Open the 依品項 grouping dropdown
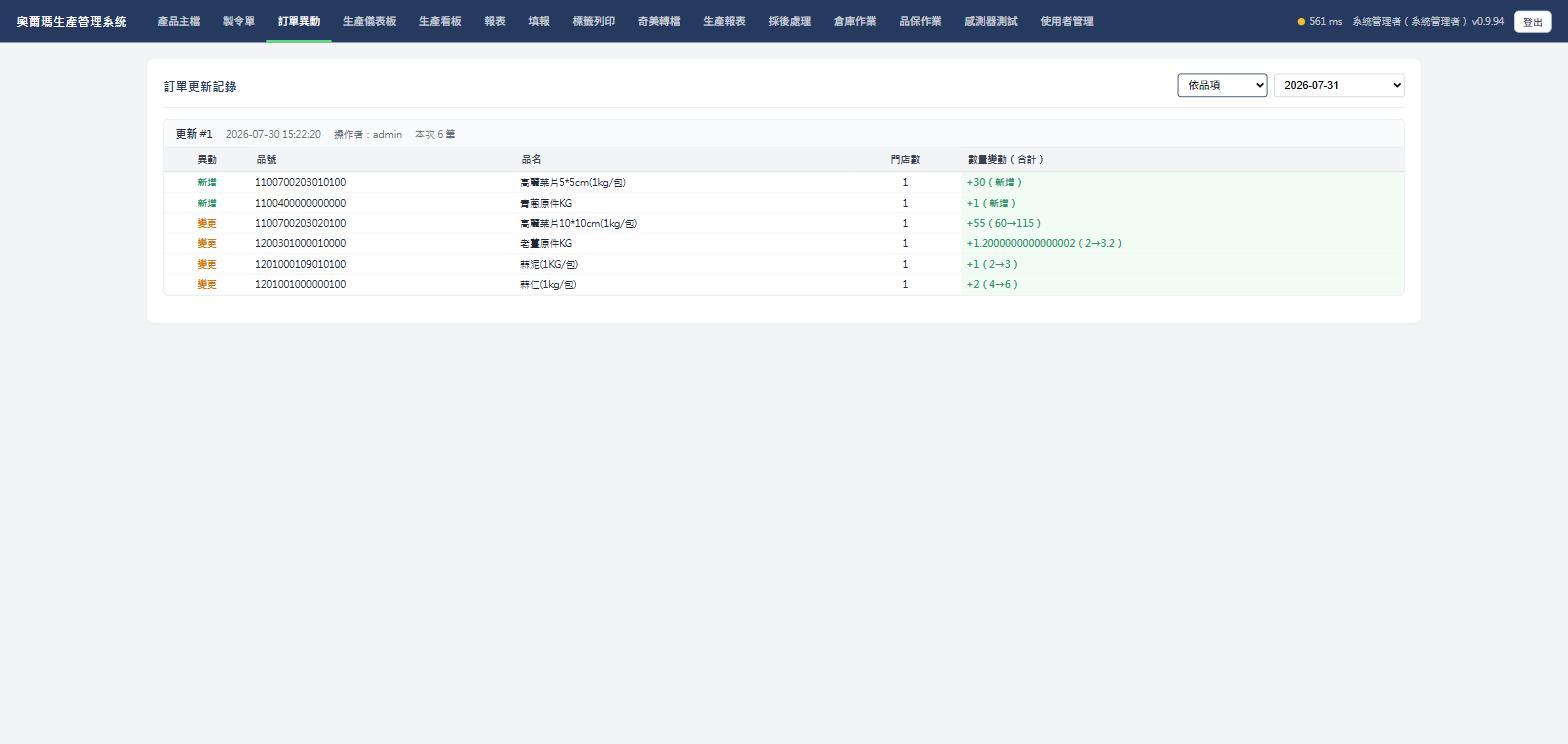The height and width of the screenshot is (744, 1568). click(x=1222, y=86)
